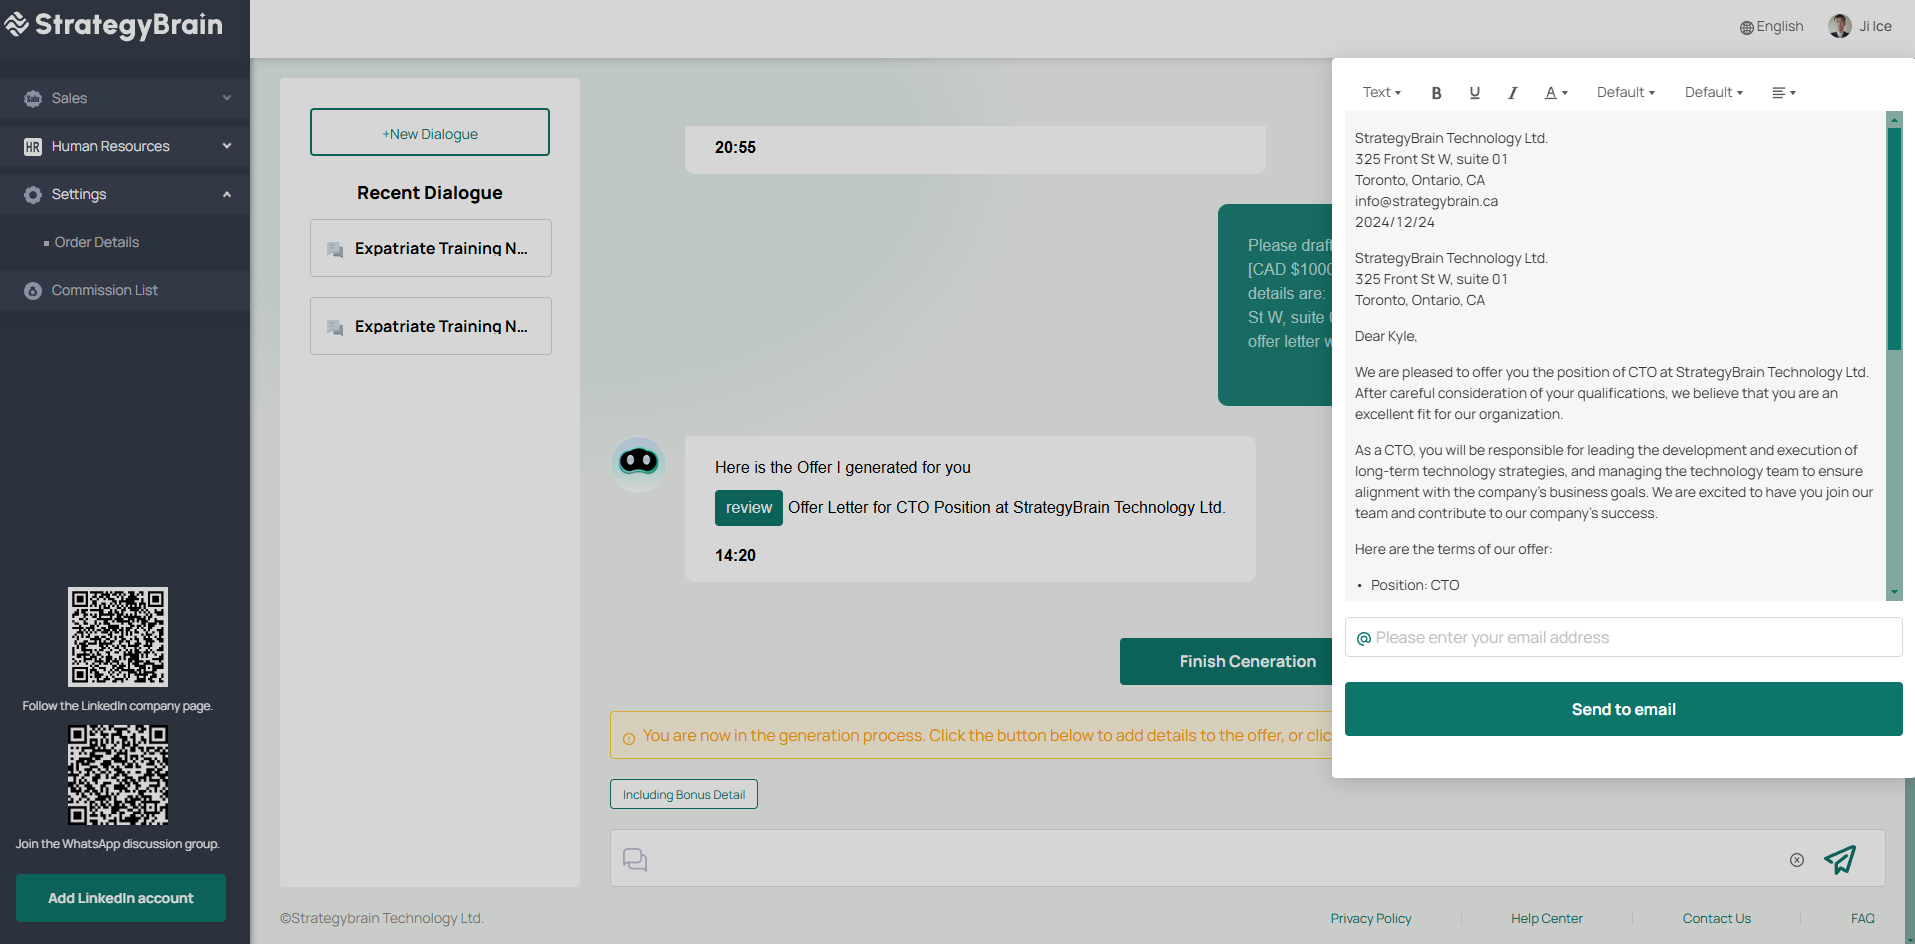Click 'info@strategybrain.ca' text in letter
1915x944 pixels.
point(1426,201)
